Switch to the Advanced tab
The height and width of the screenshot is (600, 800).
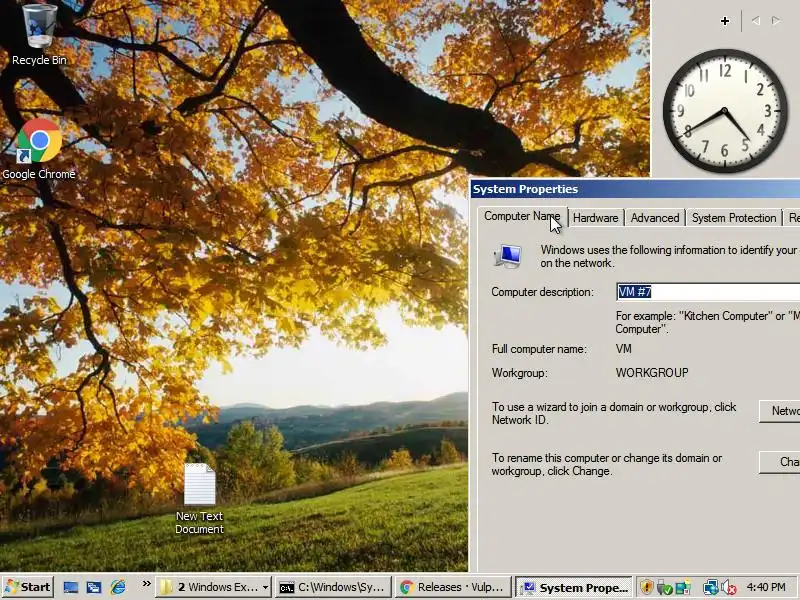click(655, 218)
